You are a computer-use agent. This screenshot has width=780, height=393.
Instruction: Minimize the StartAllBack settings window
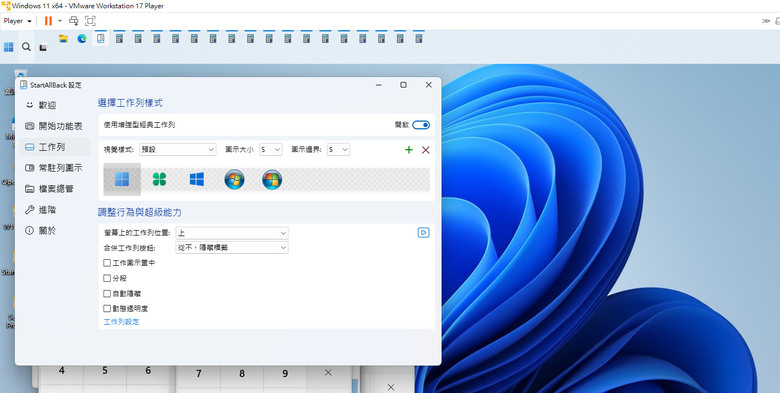(x=379, y=85)
